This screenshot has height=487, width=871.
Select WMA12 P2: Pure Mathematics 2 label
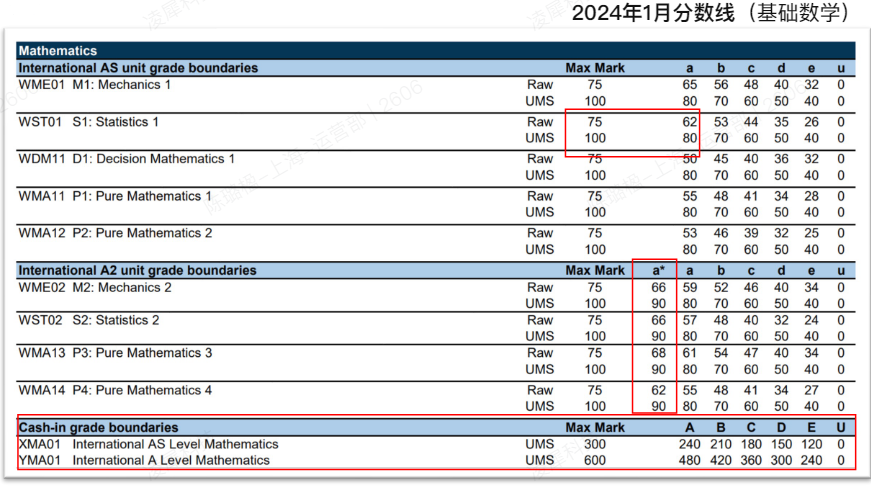coord(115,233)
